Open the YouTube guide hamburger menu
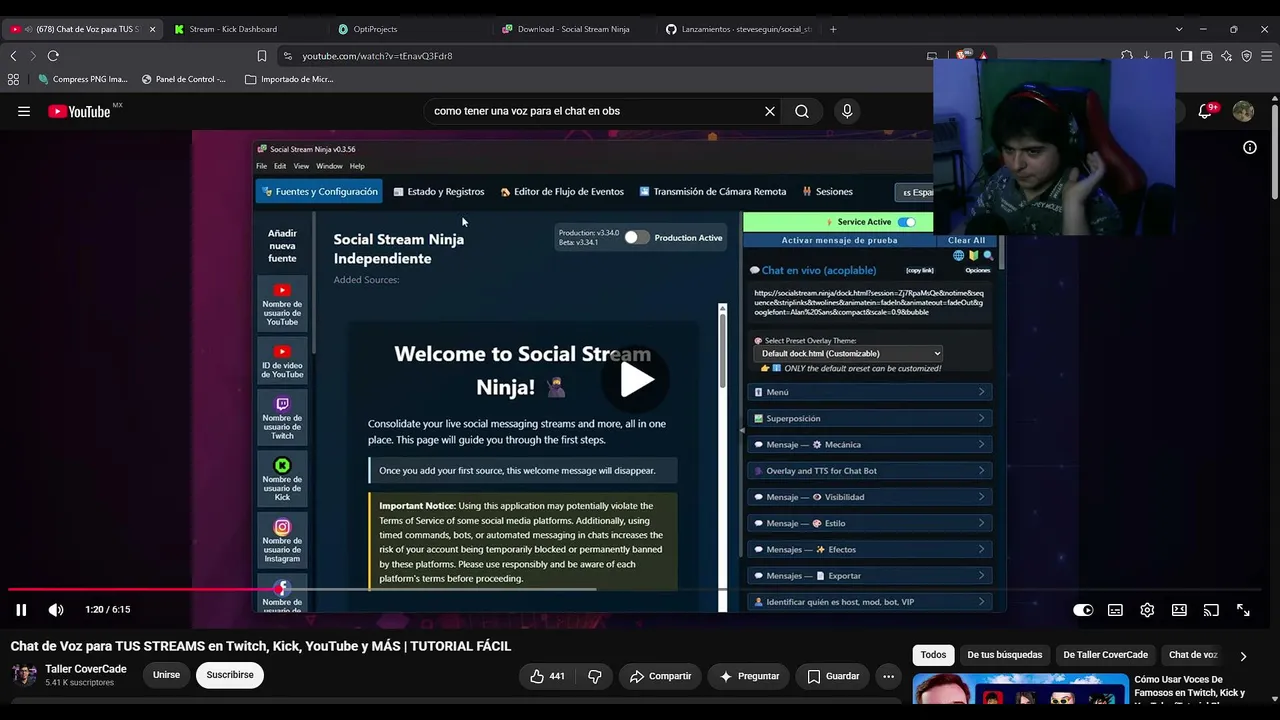1280x720 pixels. coord(24,111)
